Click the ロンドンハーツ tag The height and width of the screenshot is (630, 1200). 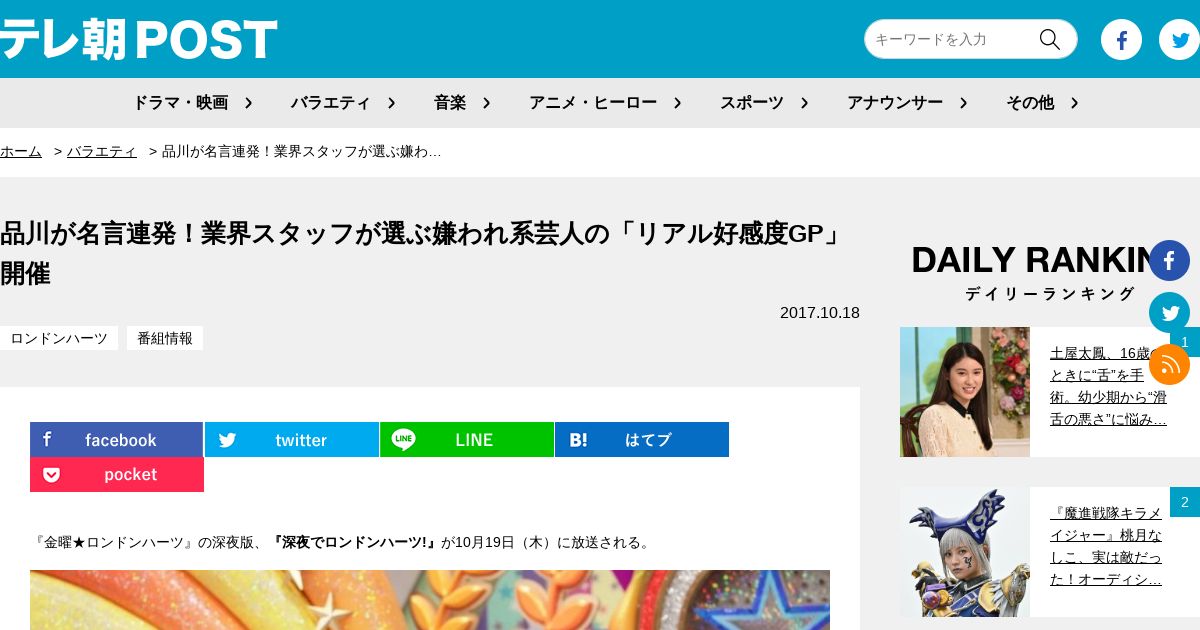(x=59, y=338)
